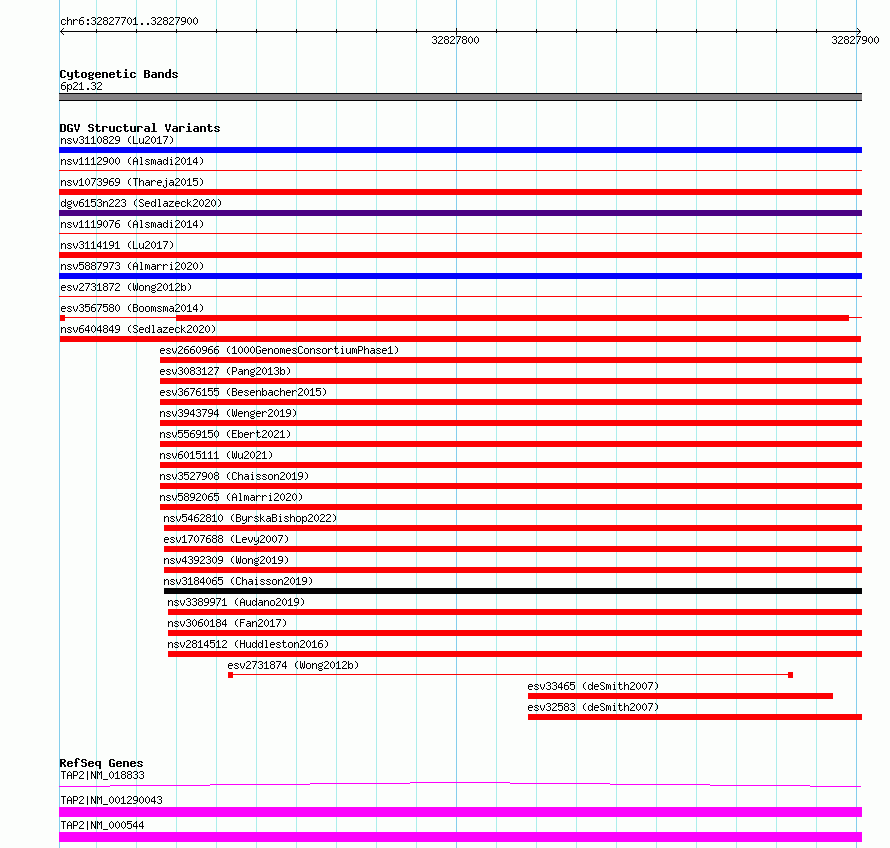Open nsv1073969 (Thareja2015) variant
This screenshot has height=848, width=890.
point(132,182)
